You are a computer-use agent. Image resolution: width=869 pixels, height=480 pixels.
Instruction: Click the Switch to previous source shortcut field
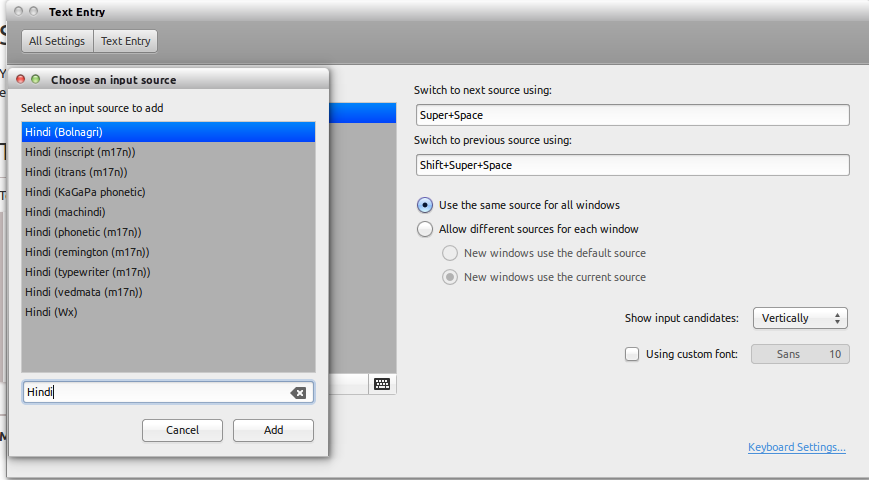pos(632,165)
